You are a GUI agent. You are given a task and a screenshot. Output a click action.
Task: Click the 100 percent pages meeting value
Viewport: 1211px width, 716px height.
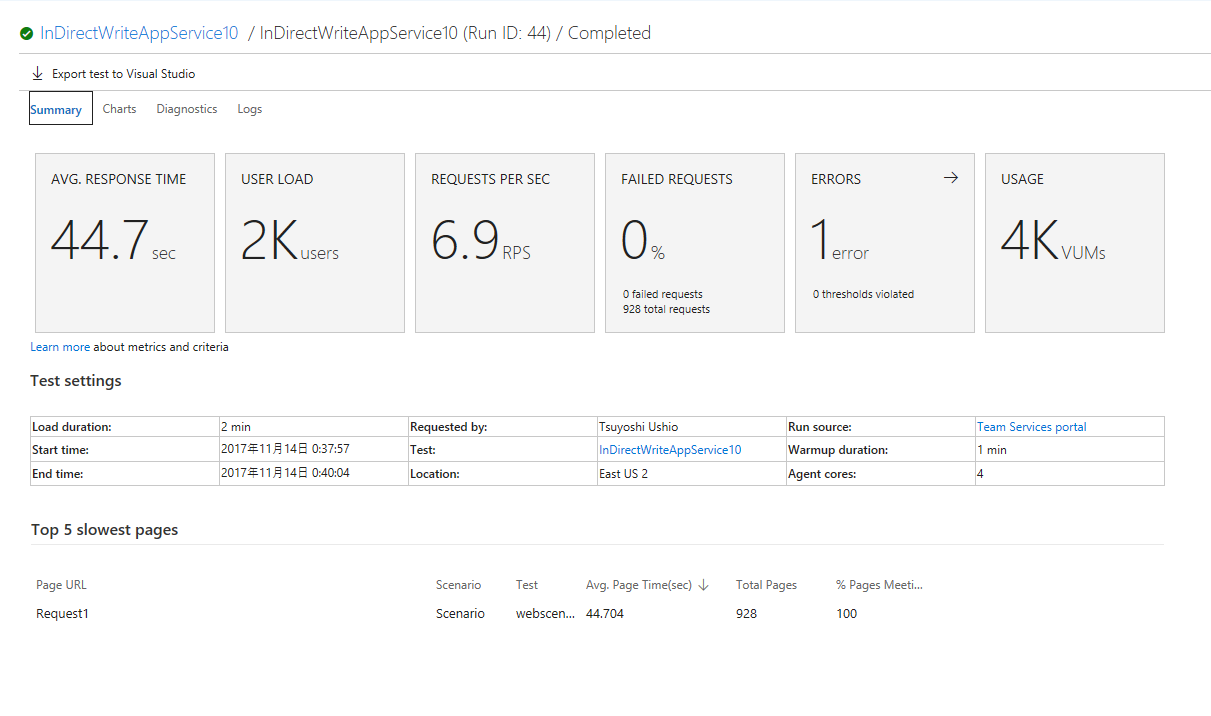847,614
